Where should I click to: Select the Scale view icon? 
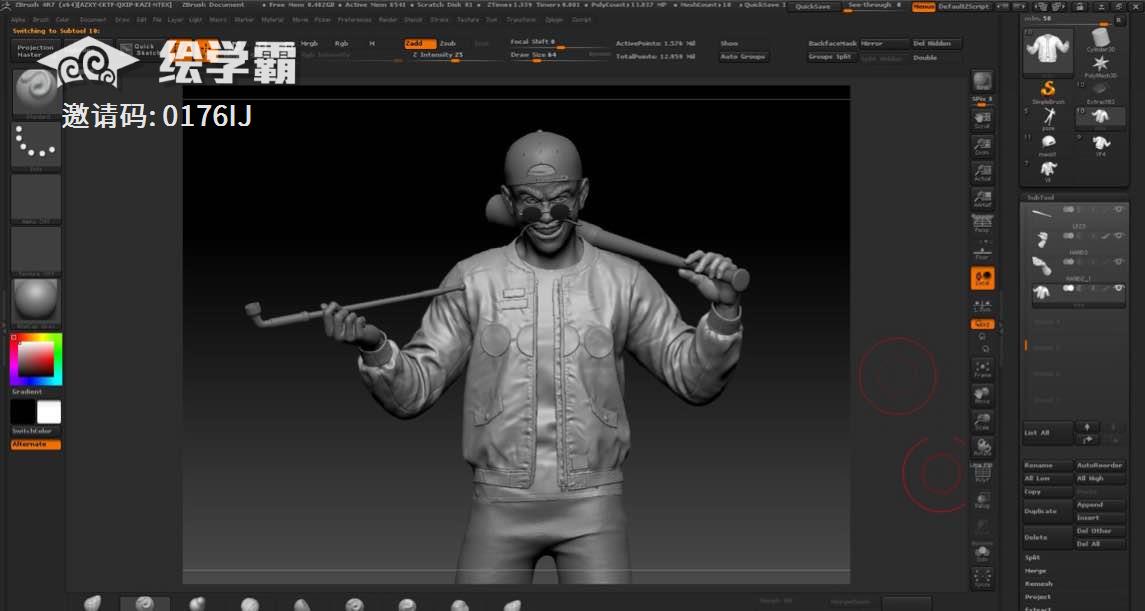982,421
